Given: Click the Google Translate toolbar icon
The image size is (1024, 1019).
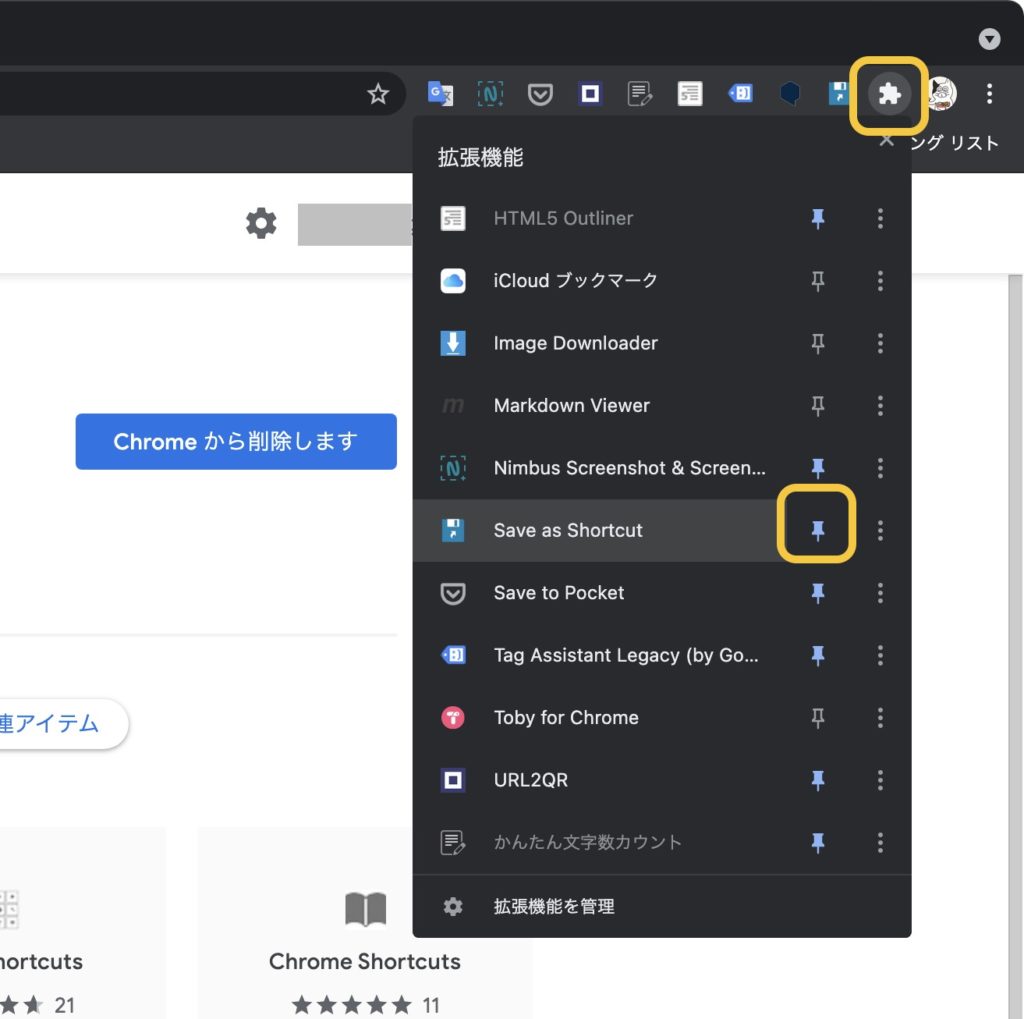Looking at the screenshot, I should 440,93.
